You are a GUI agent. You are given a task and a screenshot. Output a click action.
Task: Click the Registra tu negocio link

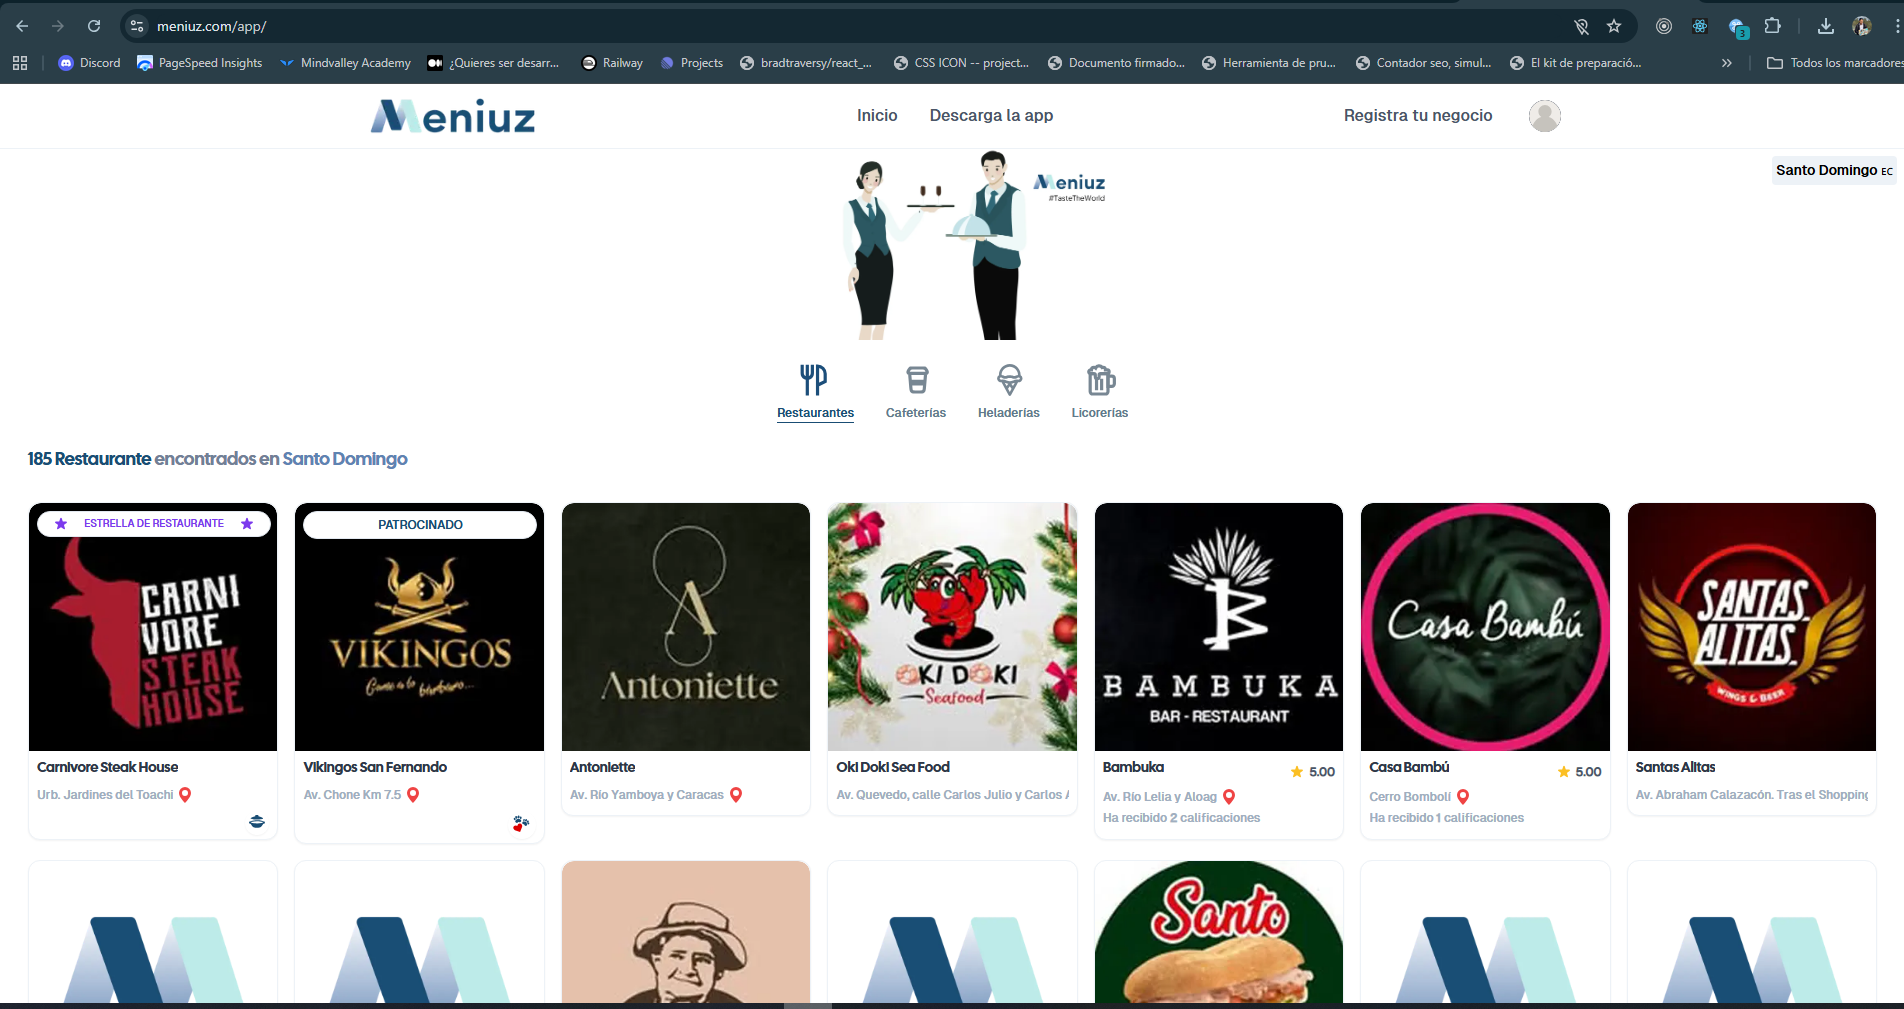click(1418, 115)
